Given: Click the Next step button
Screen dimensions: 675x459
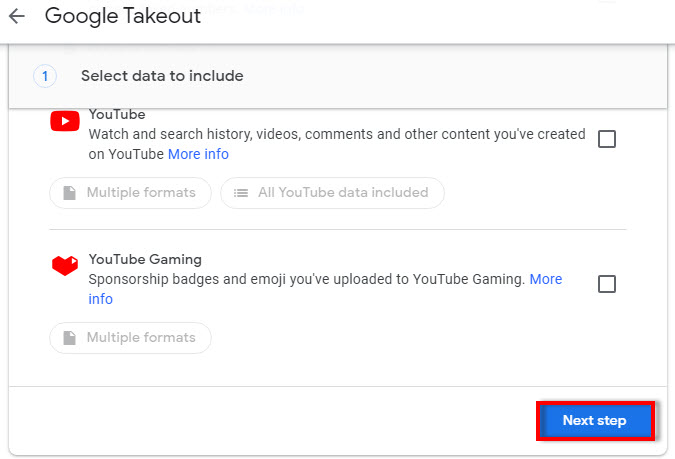Looking at the screenshot, I should [x=595, y=421].
